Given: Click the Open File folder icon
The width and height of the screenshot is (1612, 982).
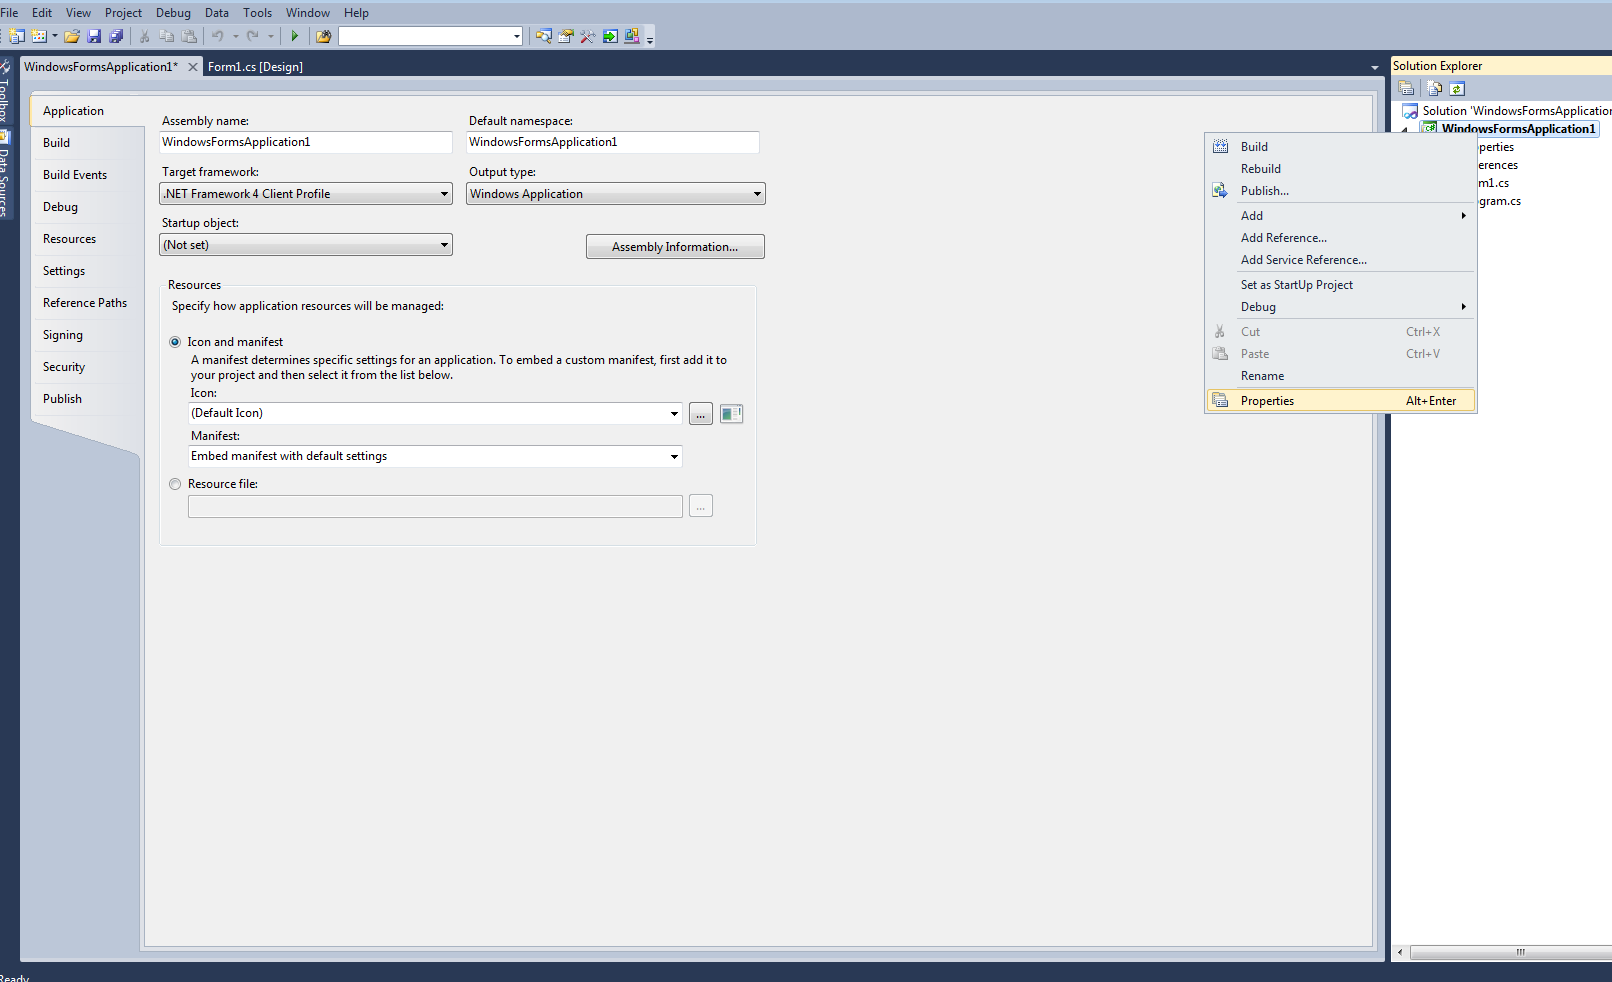Looking at the screenshot, I should [x=72, y=36].
